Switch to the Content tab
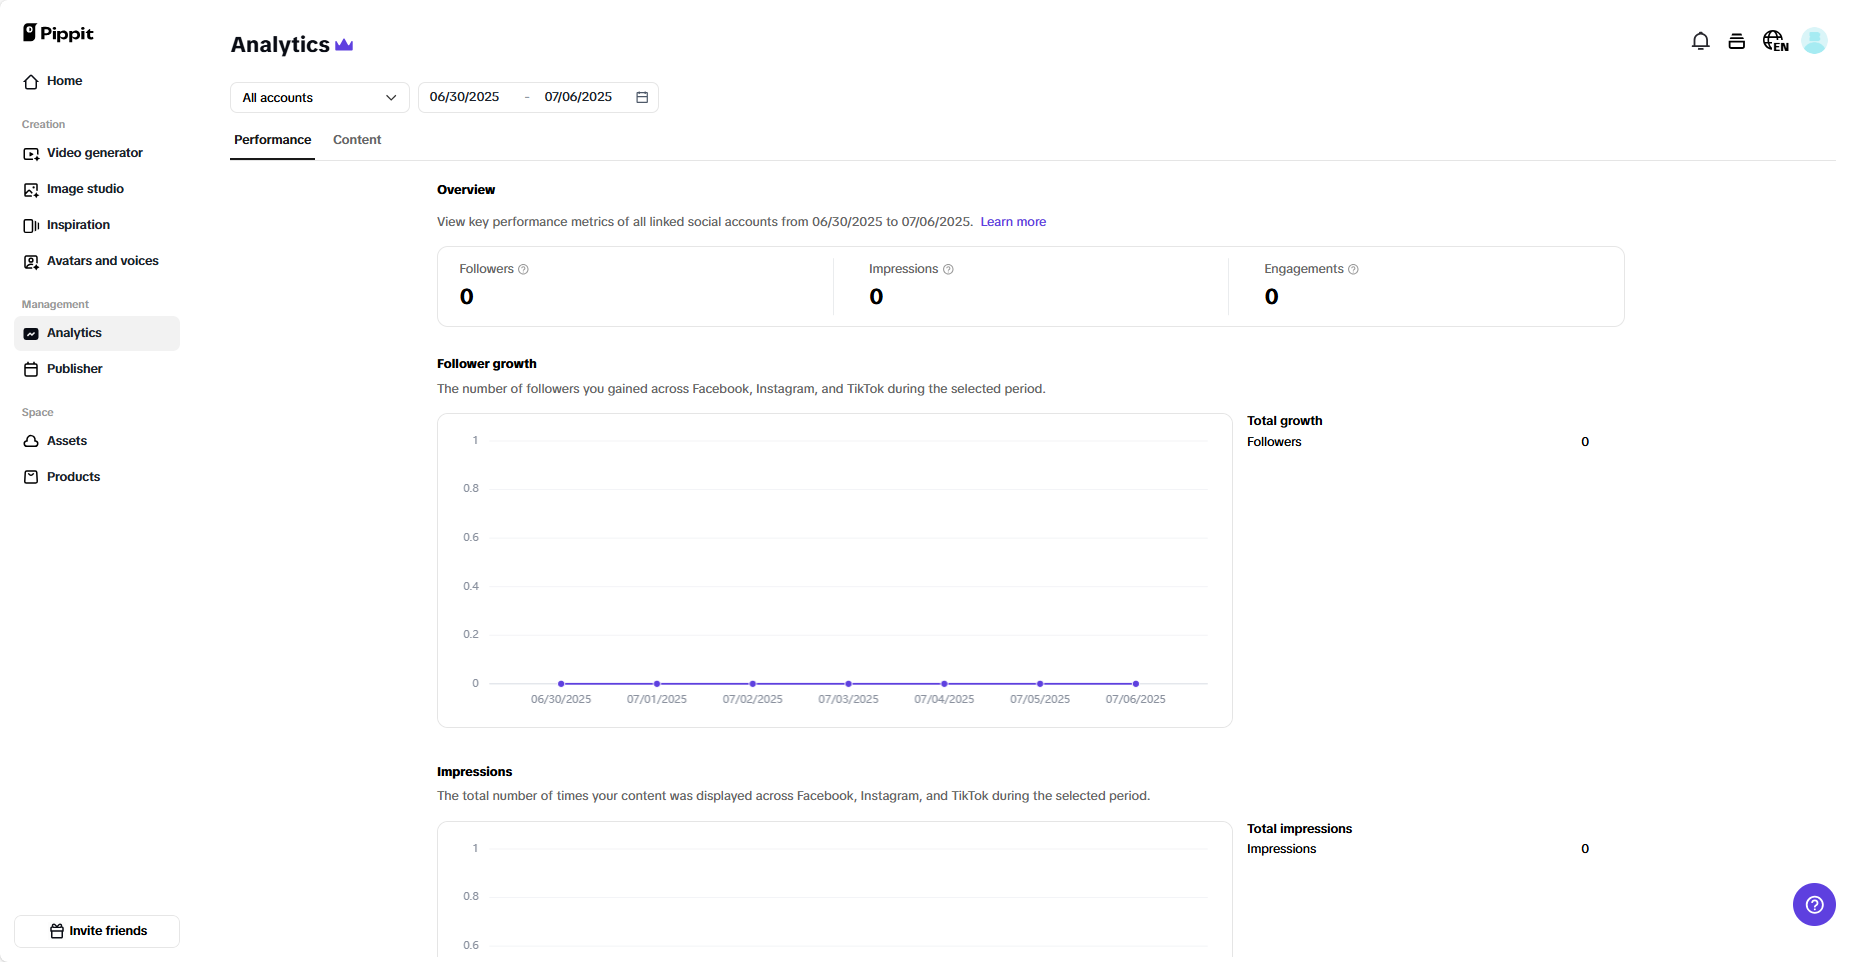The image size is (1863, 962). [x=357, y=140]
